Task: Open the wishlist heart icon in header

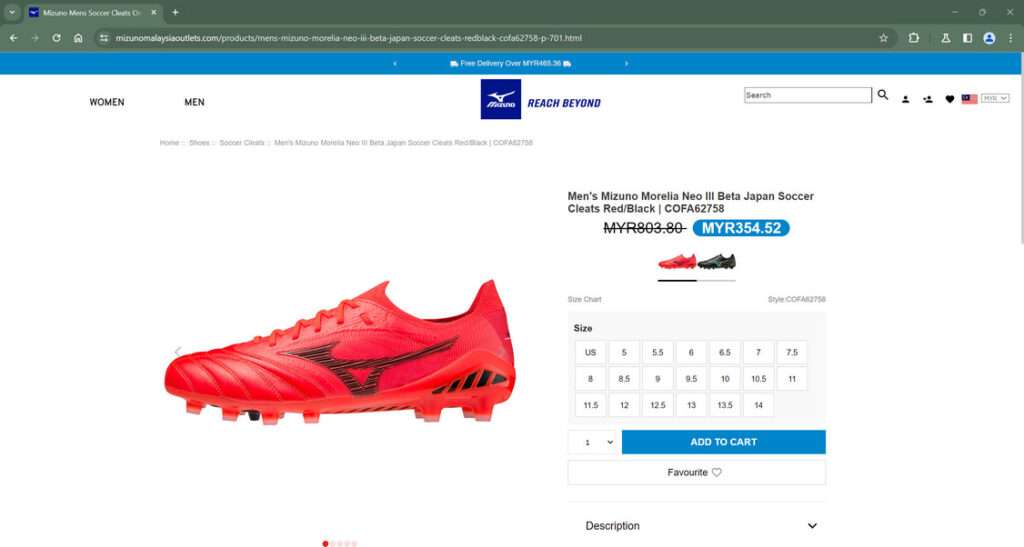Action: pyautogui.click(x=950, y=99)
